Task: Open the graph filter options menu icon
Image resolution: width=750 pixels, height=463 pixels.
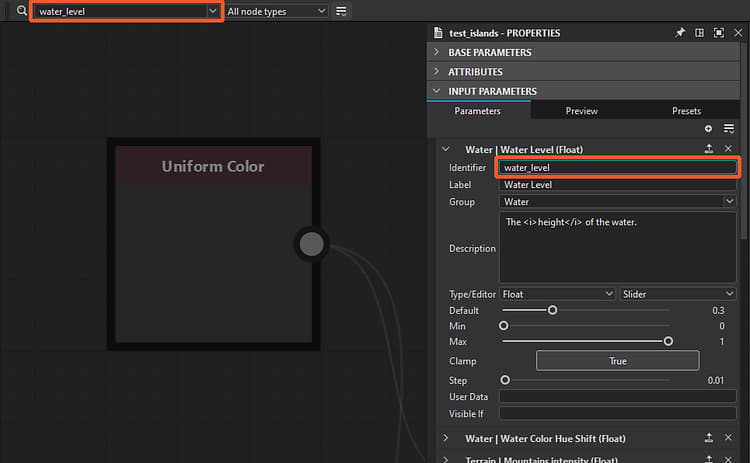Action: pos(341,11)
